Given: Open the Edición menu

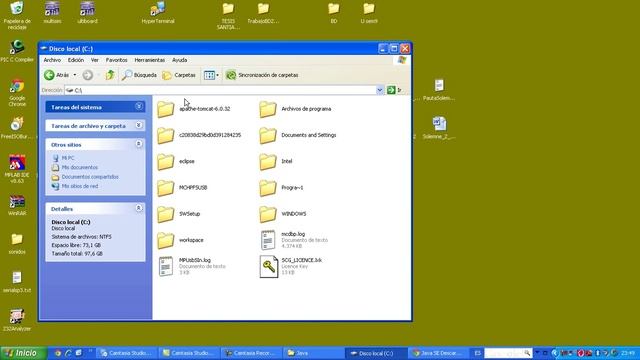Looking at the screenshot, I should click(x=76, y=60).
